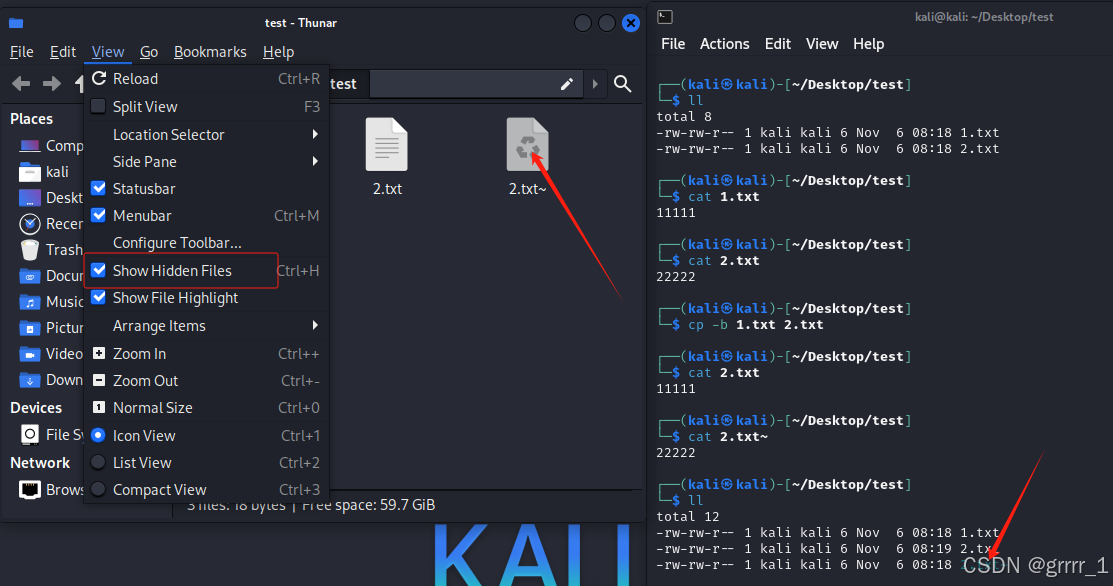Open the Actions menu in terminal
The height and width of the screenshot is (586, 1113).
click(x=725, y=44)
